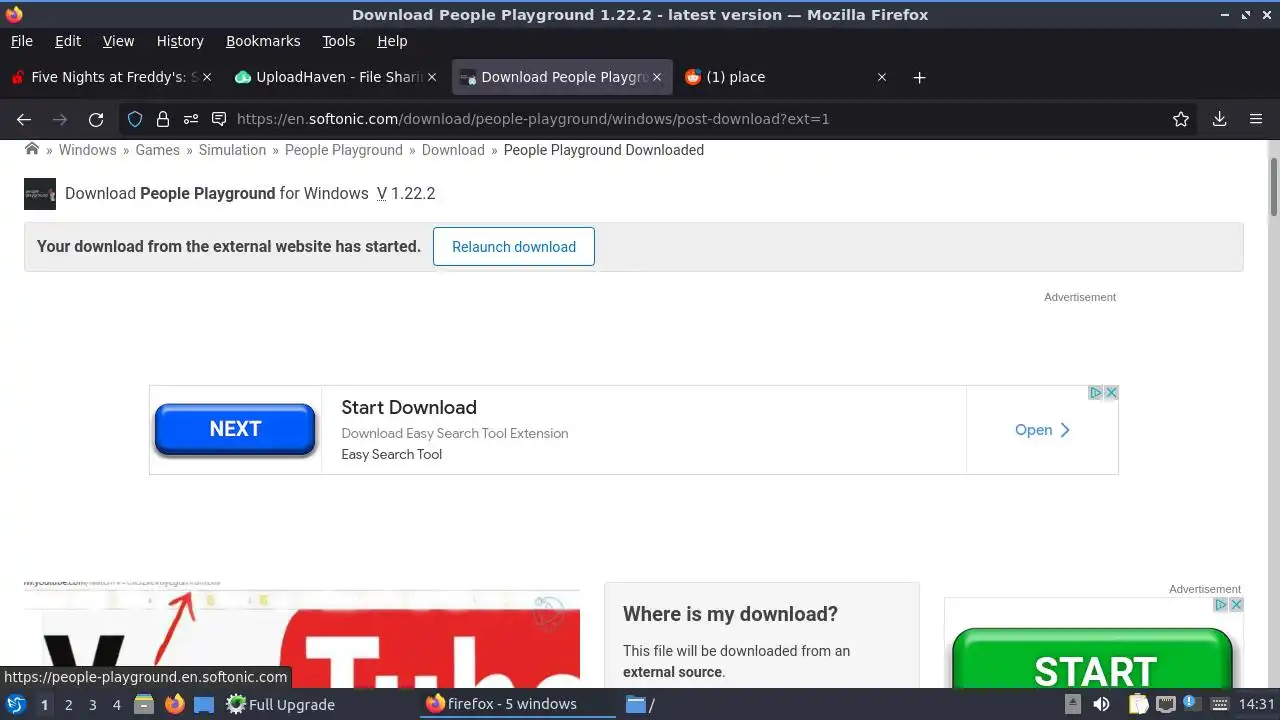This screenshot has width=1280, height=720.
Task: Open the permissions icon in the address bar
Action: point(190,119)
